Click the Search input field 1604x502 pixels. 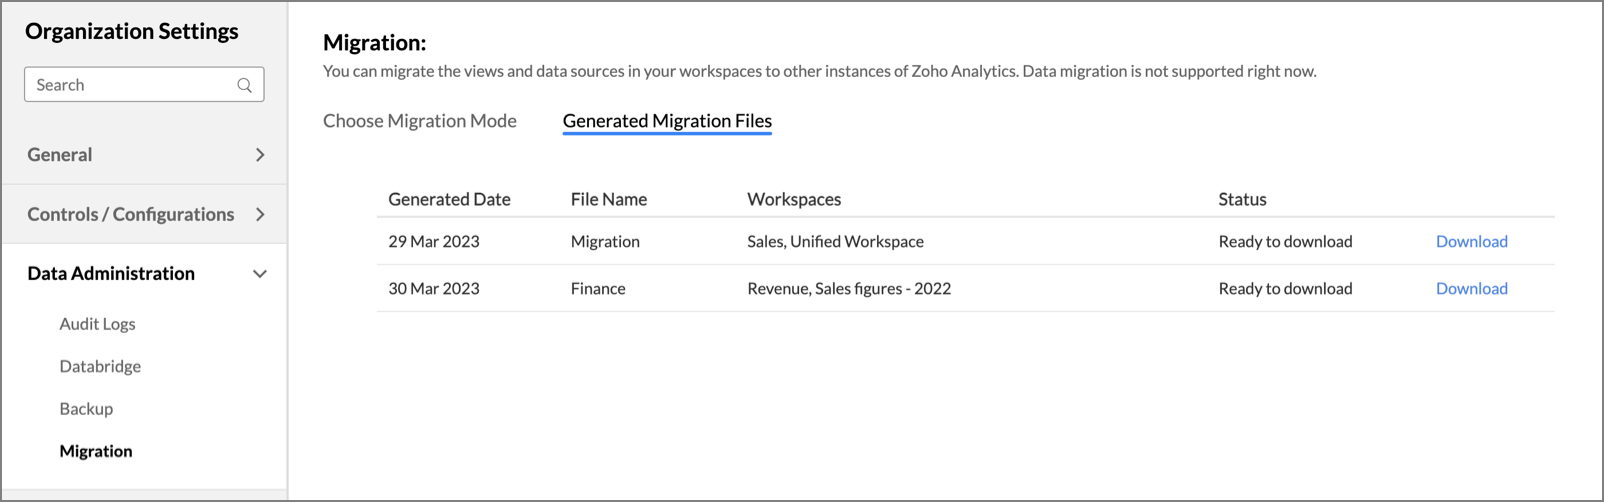click(x=130, y=85)
